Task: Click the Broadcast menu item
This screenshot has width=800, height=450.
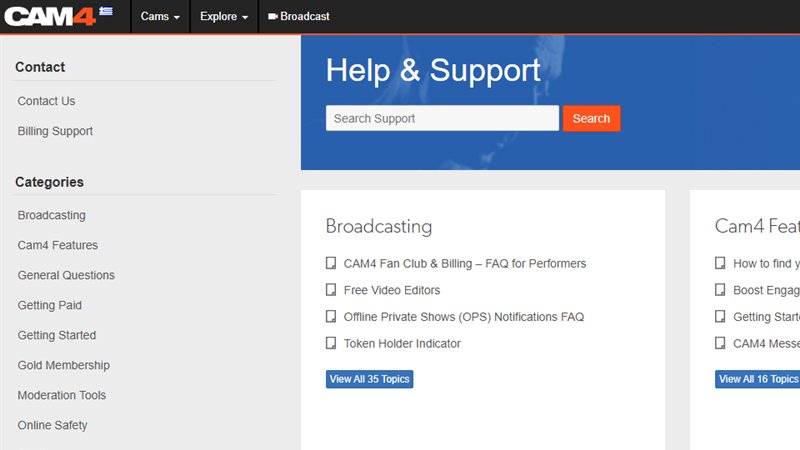Action: pos(299,16)
